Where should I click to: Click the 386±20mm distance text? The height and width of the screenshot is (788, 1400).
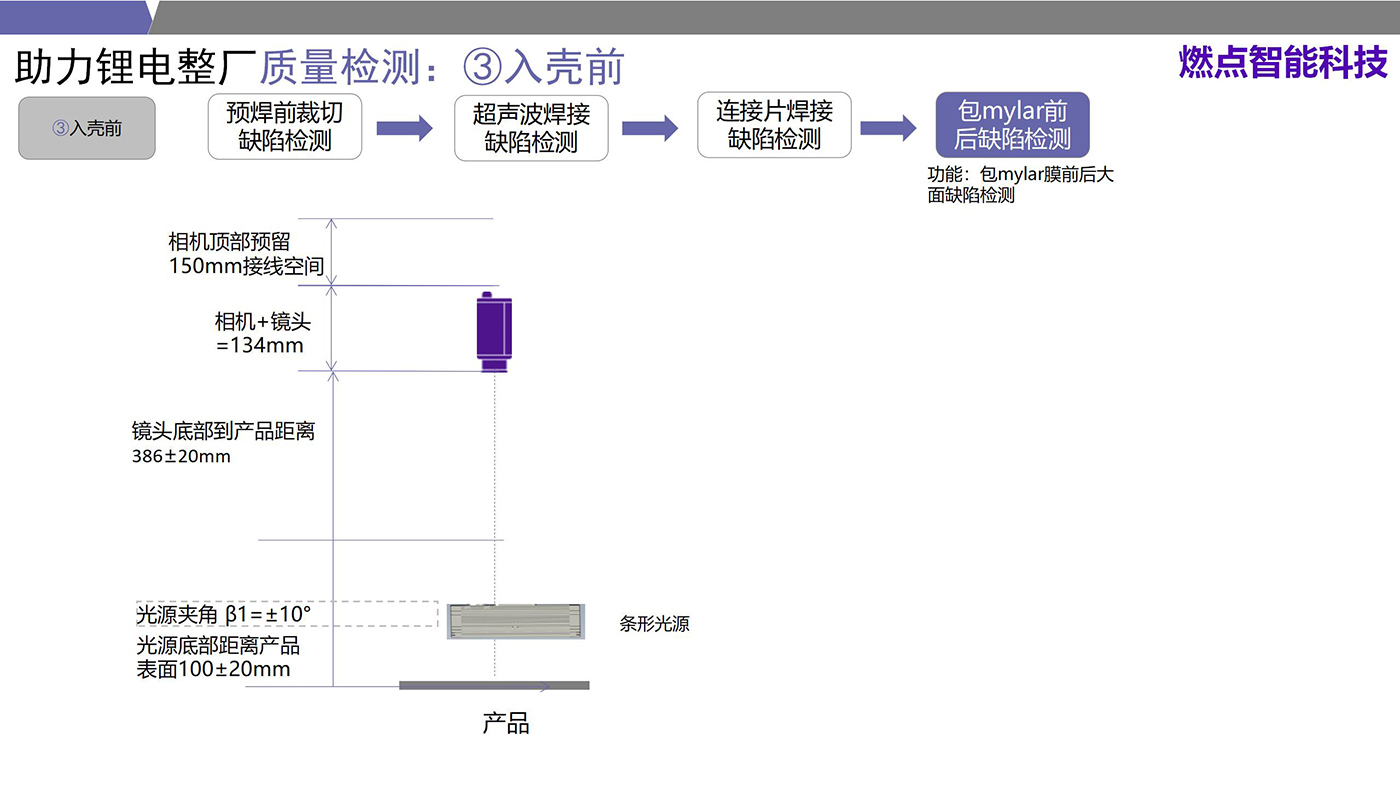(181, 457)
